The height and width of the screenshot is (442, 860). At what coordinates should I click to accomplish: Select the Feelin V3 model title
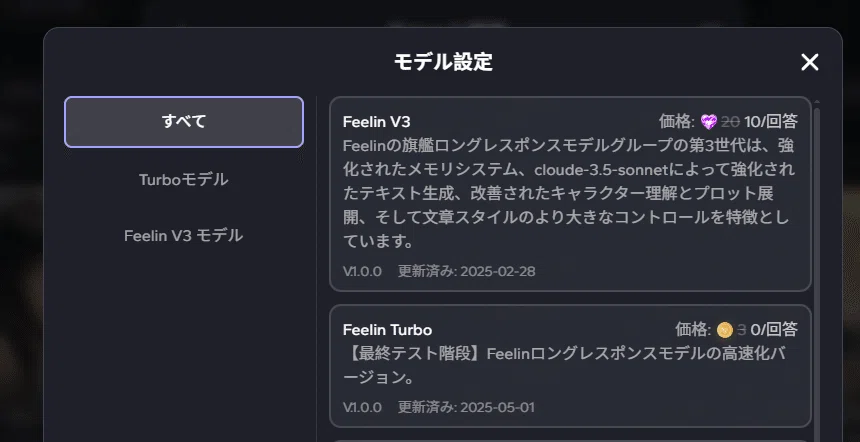click(x=376, y=122)
